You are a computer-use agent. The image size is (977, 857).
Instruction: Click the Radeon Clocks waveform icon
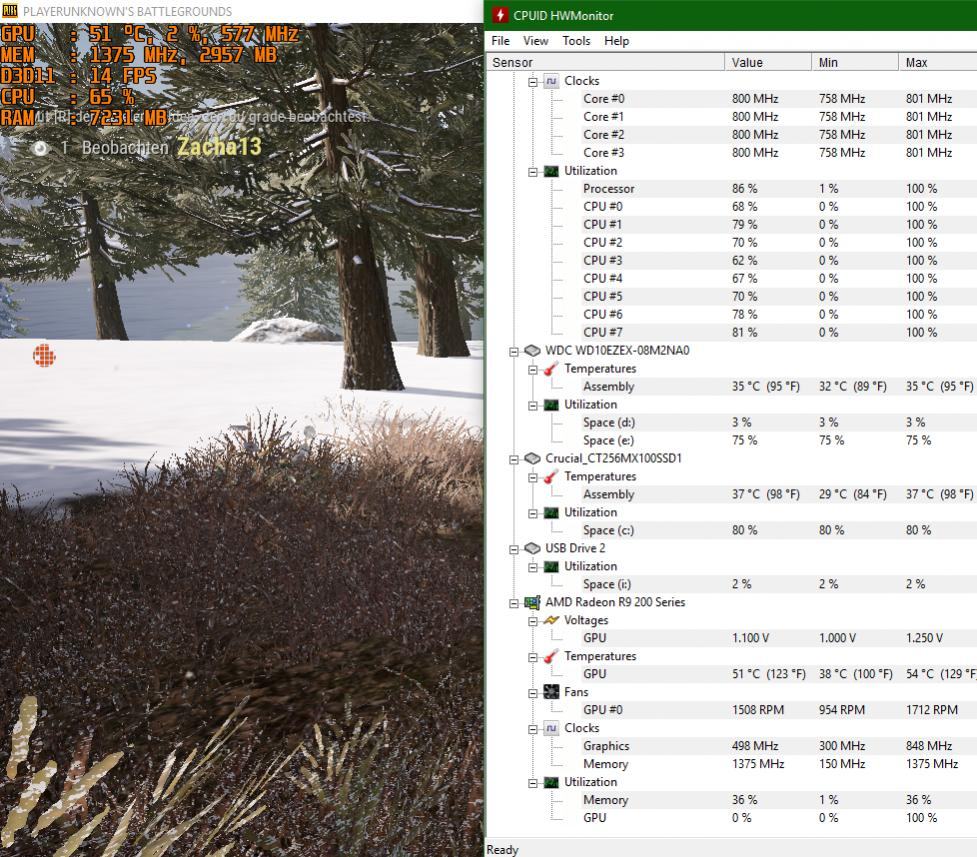551,728
